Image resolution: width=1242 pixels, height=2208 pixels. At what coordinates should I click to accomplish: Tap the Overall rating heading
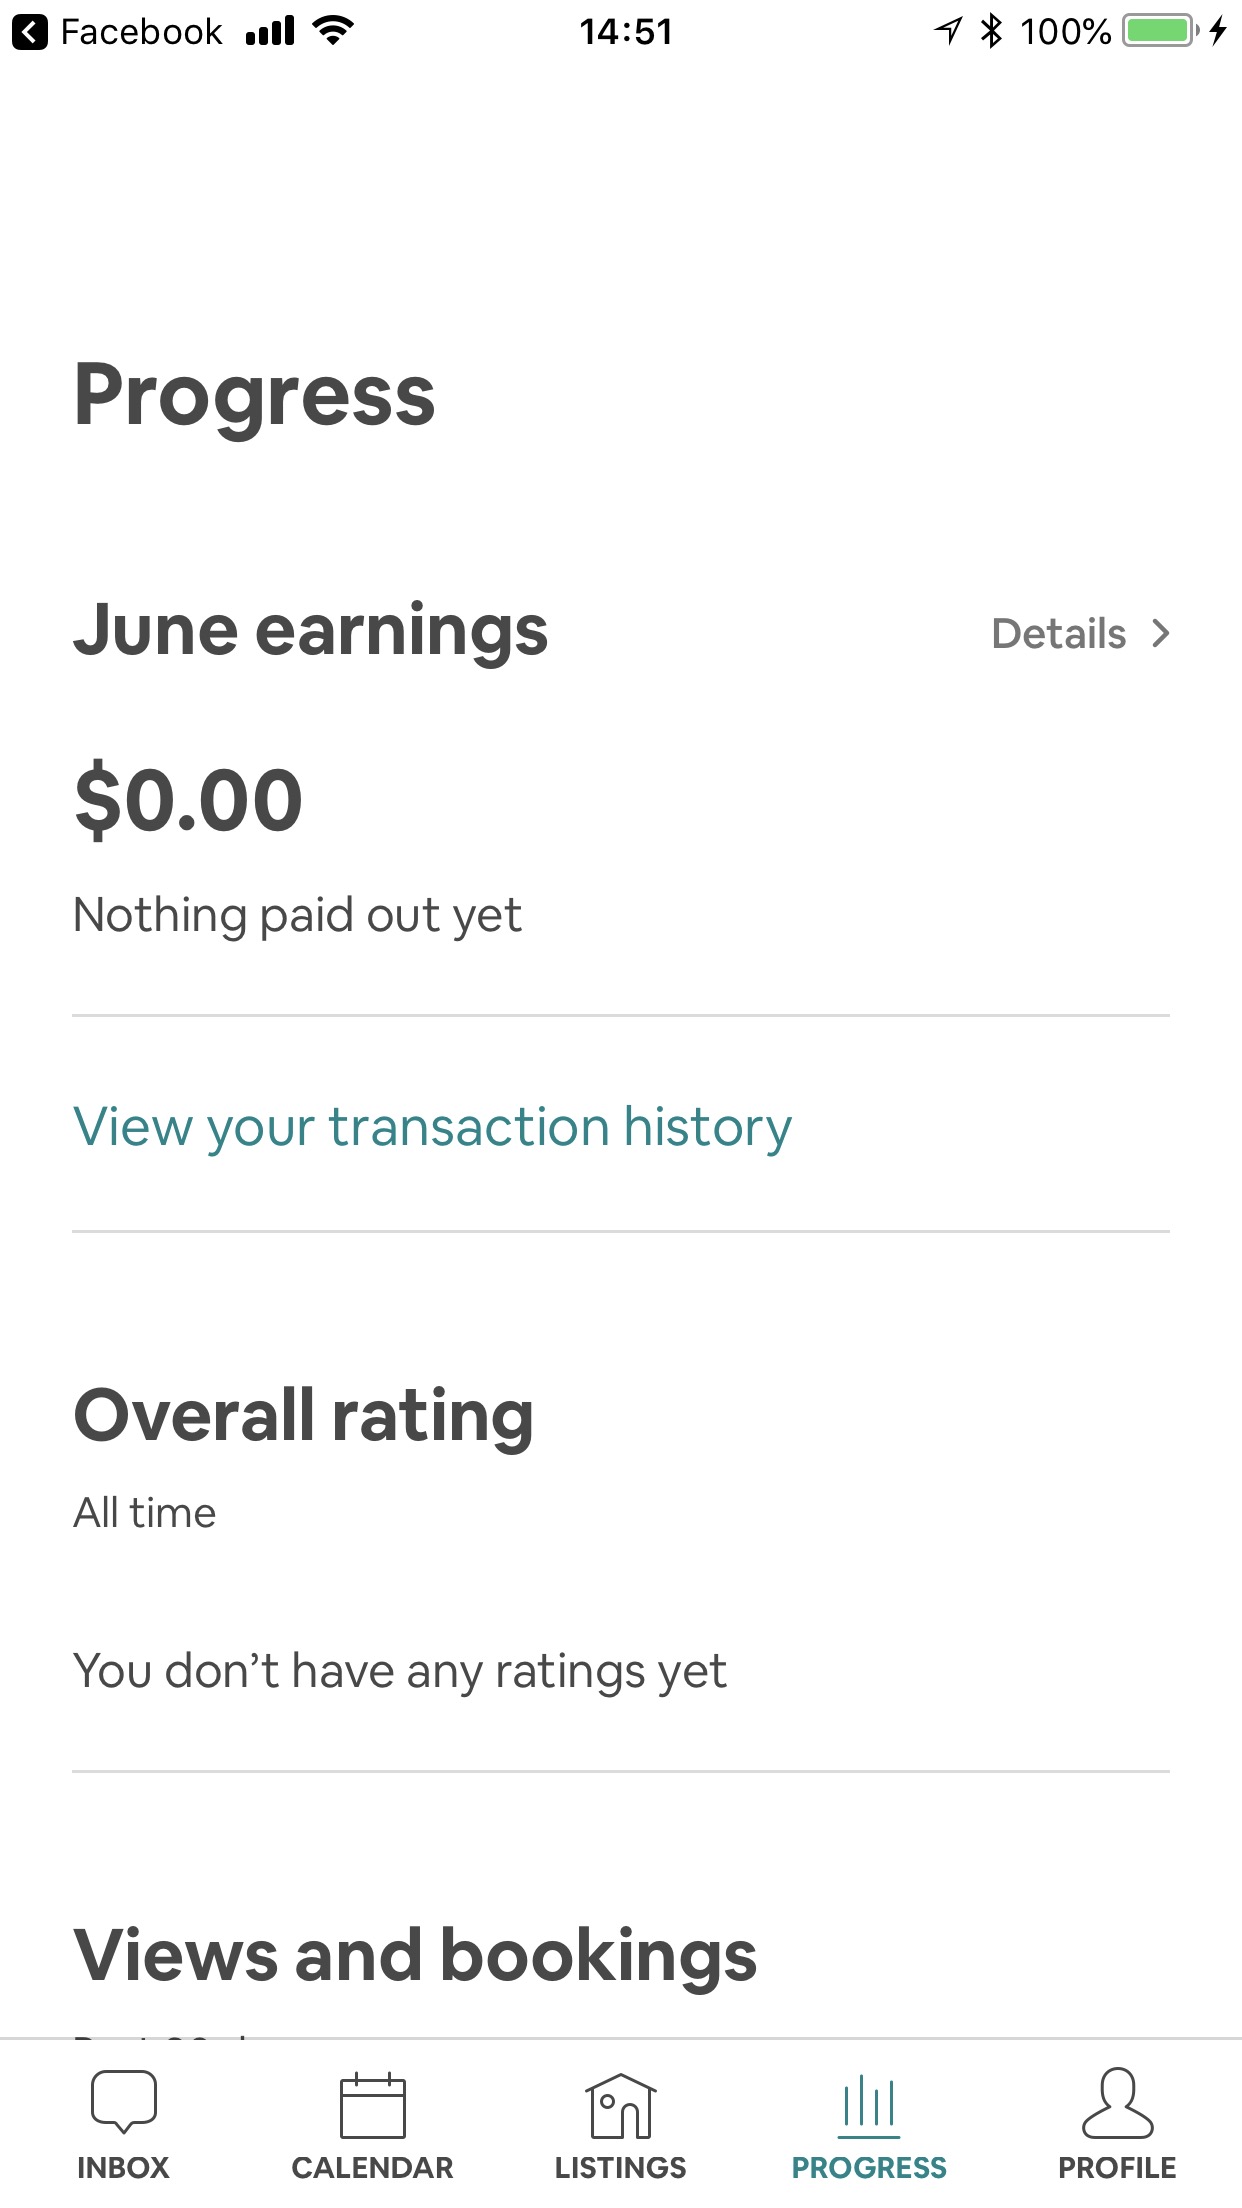coord(303,1416)
